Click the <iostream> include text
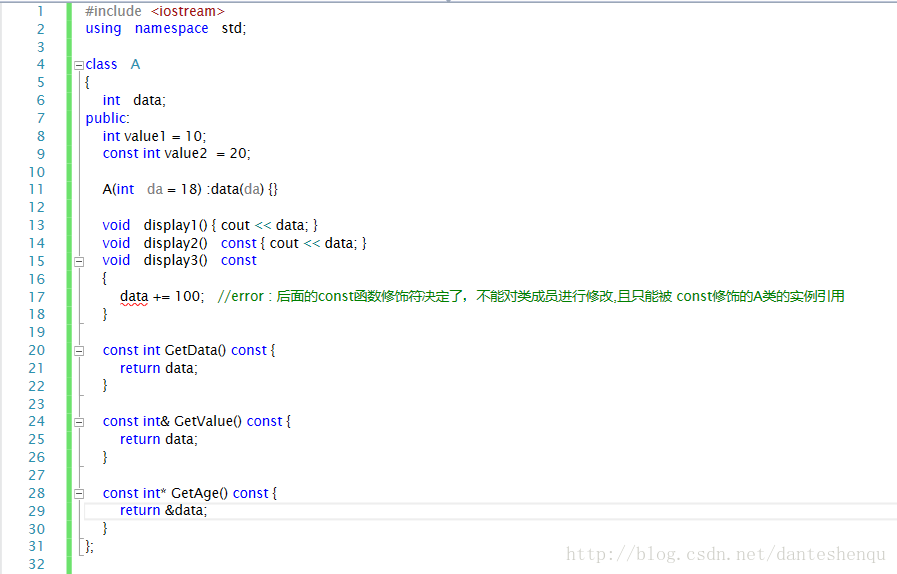Image resolution: width=897 pixels, height=574 pixels. 188,11
